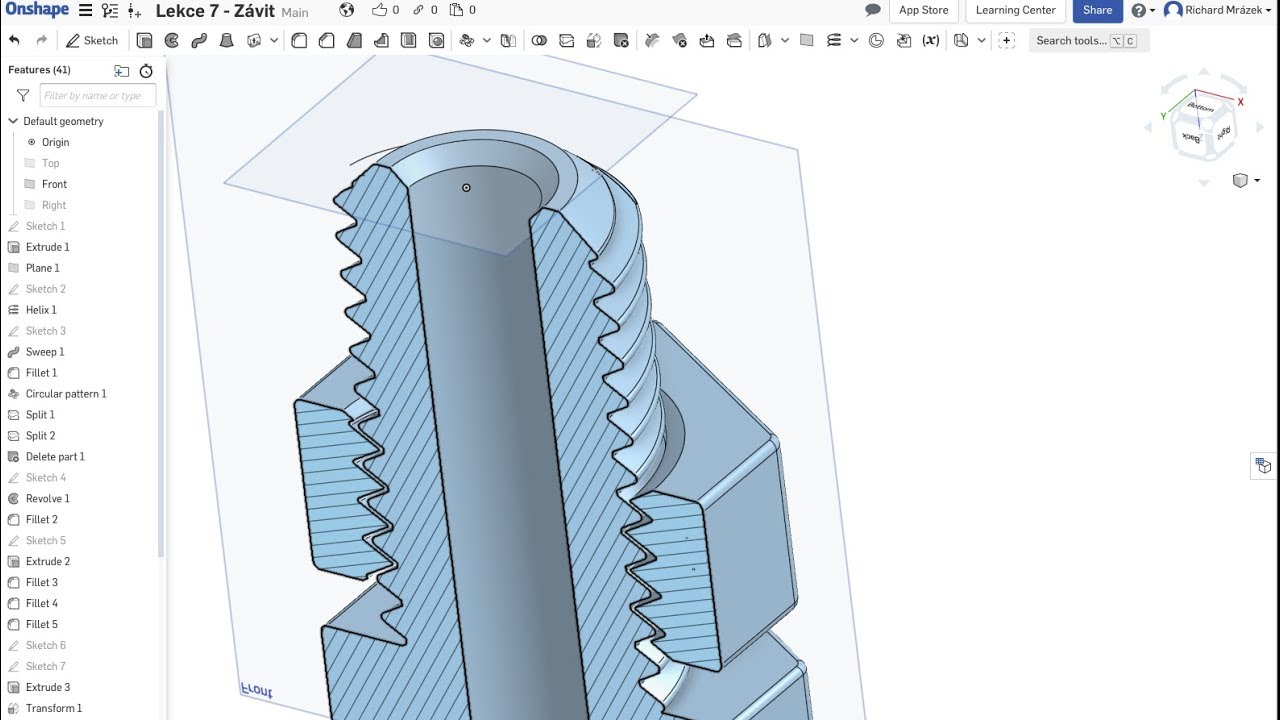
Task: Expand the helix/curve tools dropdown arrow
Action: pyautogui.click(x=853, y=41)
